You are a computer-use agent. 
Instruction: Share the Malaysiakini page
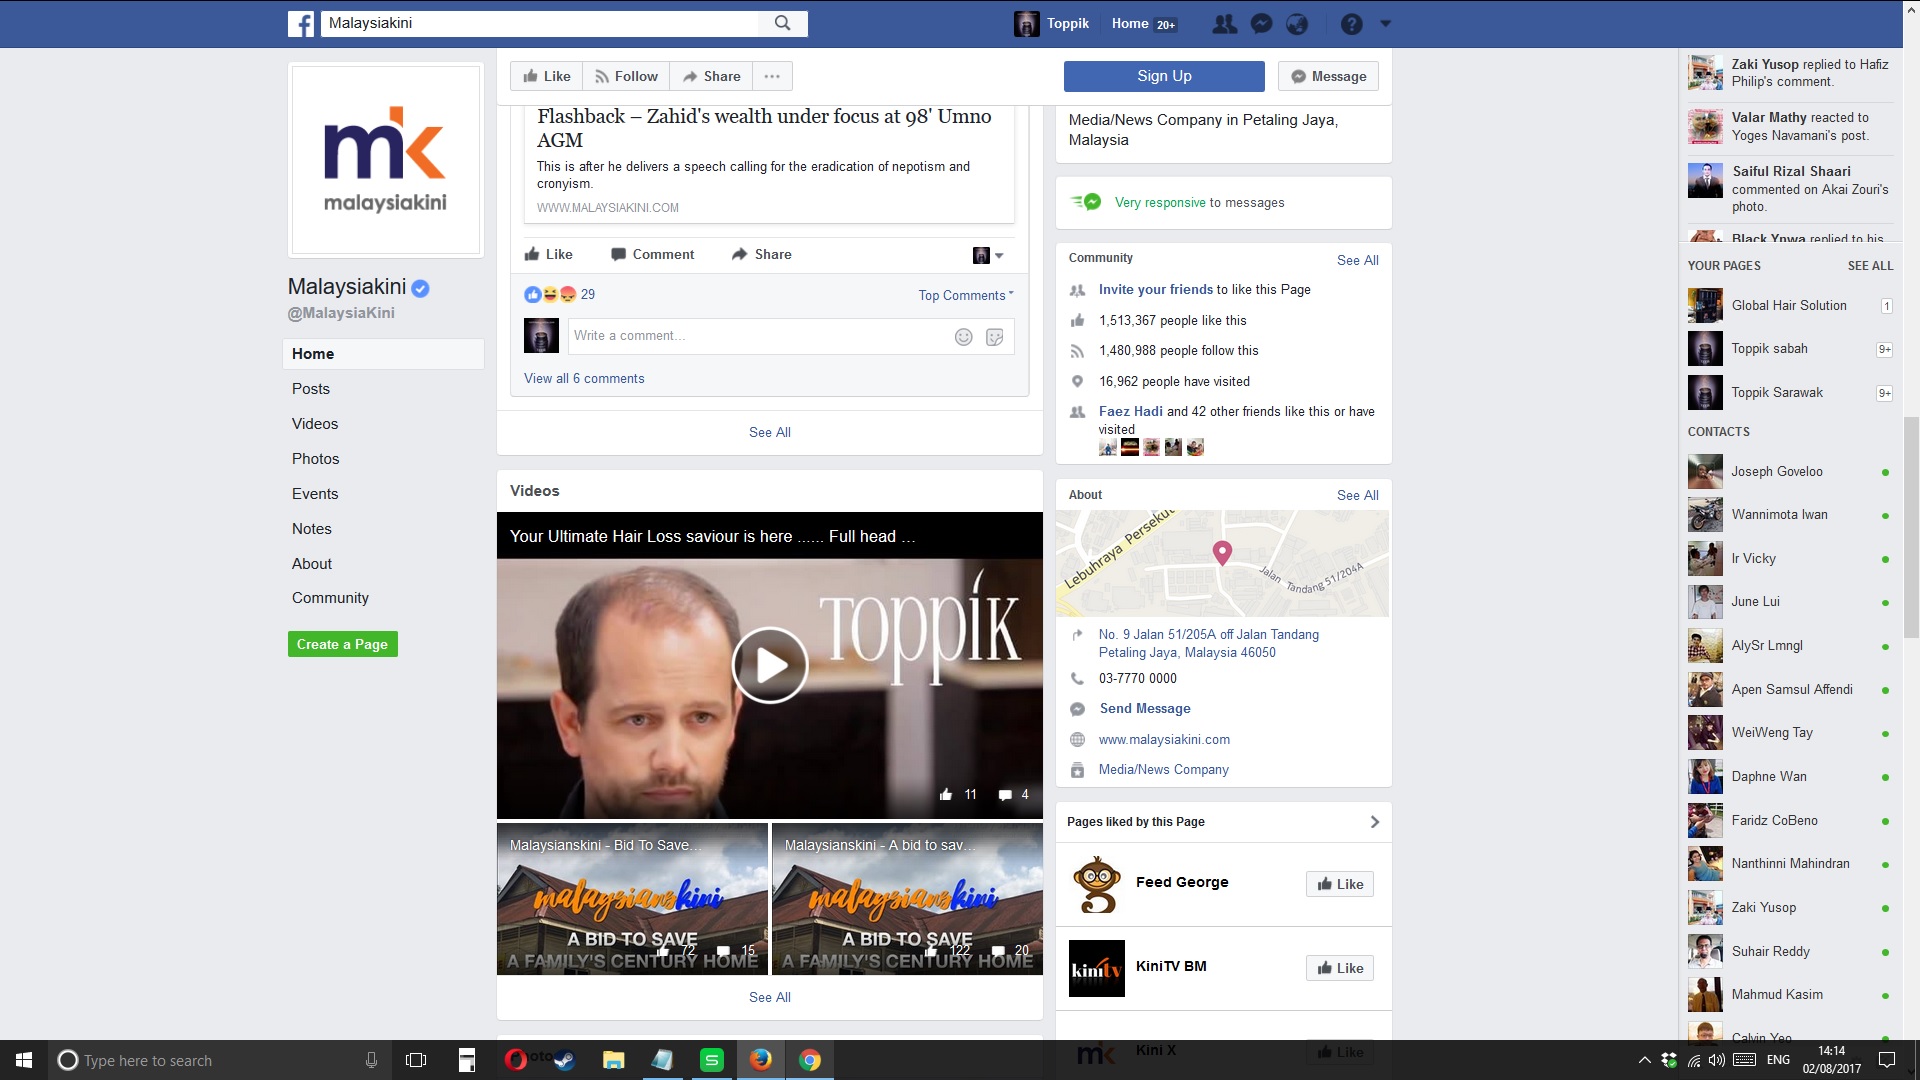coord(711,76)
